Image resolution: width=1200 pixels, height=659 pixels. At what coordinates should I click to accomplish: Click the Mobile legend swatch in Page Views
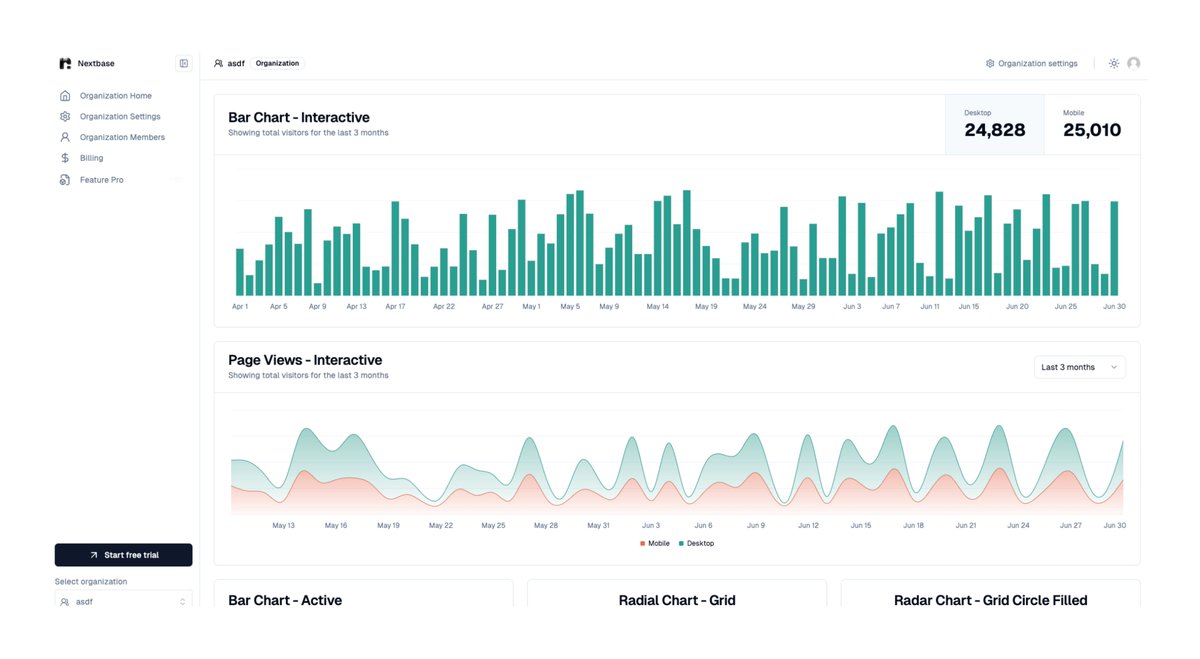coord(642,544)
